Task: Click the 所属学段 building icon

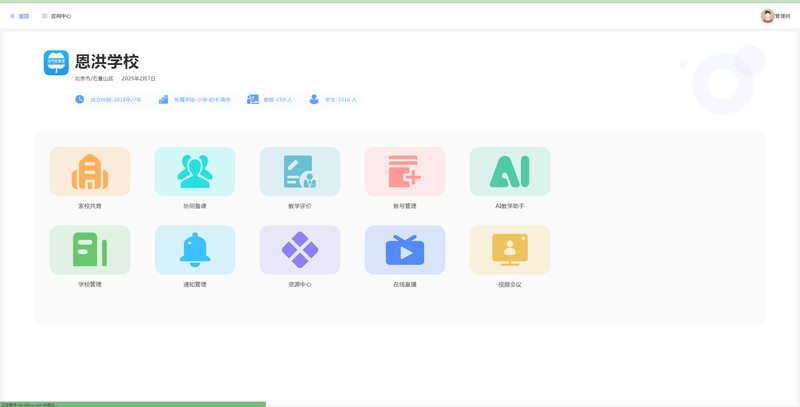Action: pos(163,99)
